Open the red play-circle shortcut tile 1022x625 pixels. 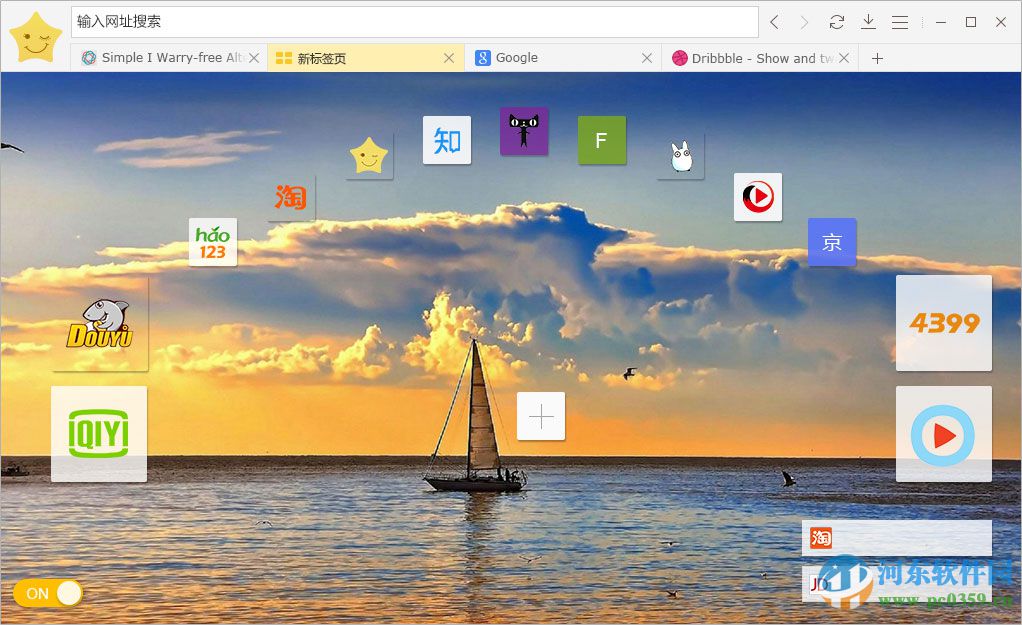coord(758,197)
